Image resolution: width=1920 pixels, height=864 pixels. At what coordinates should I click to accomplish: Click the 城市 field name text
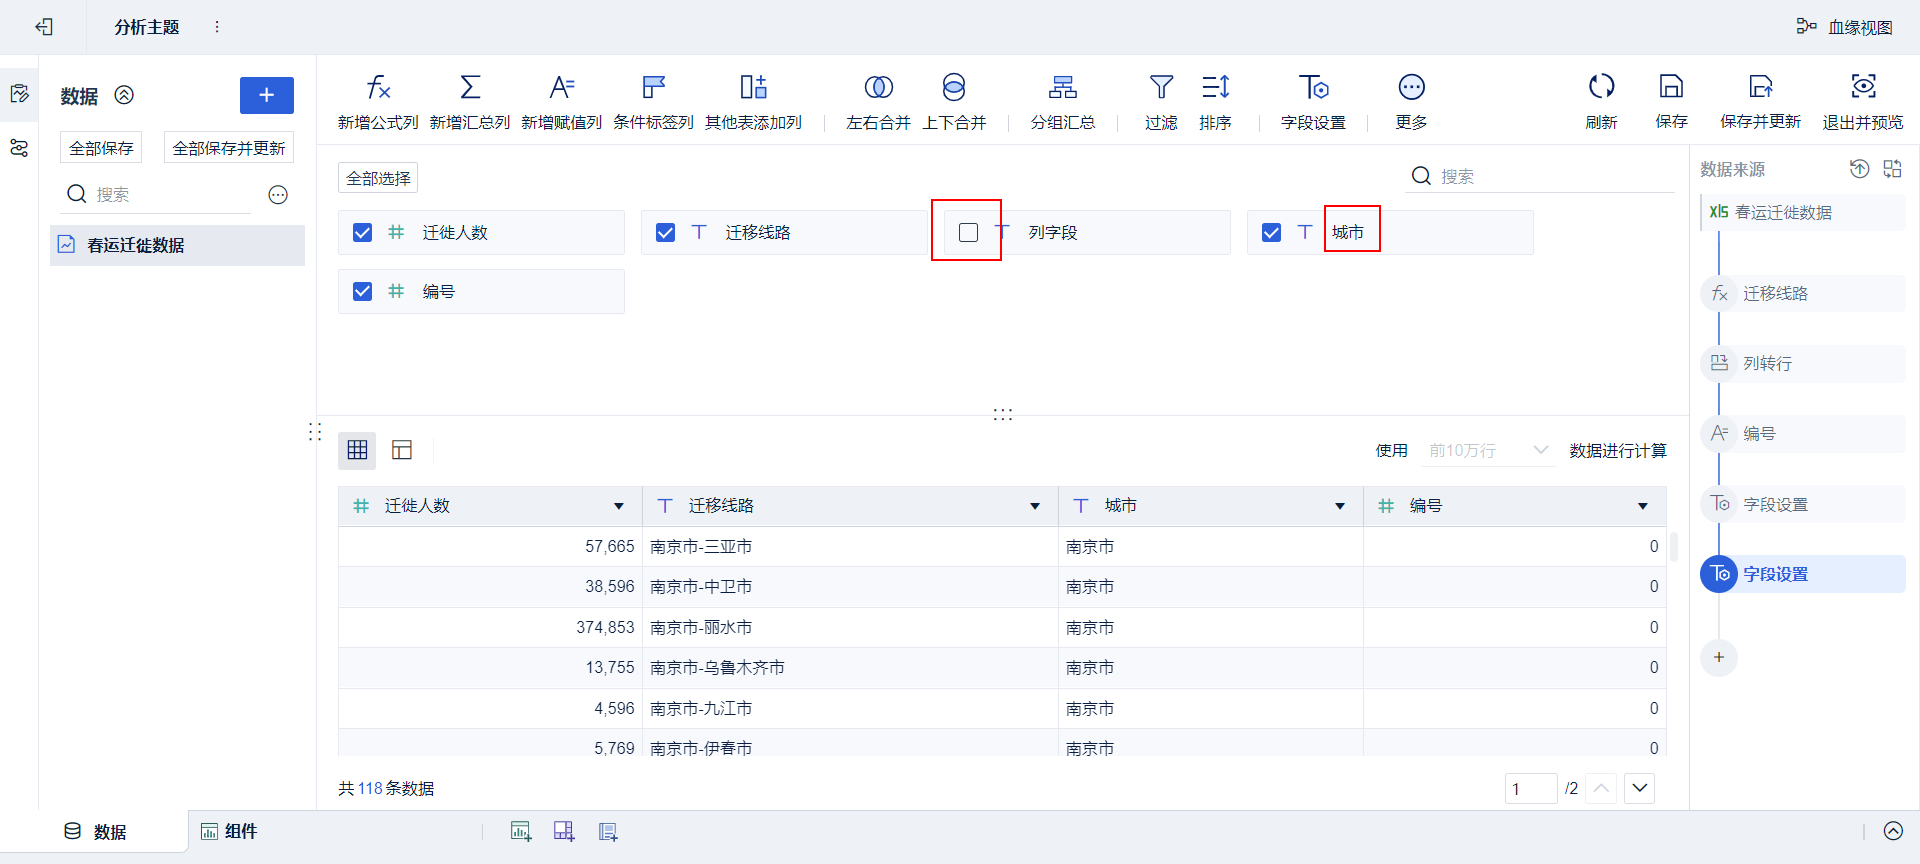1348,232
